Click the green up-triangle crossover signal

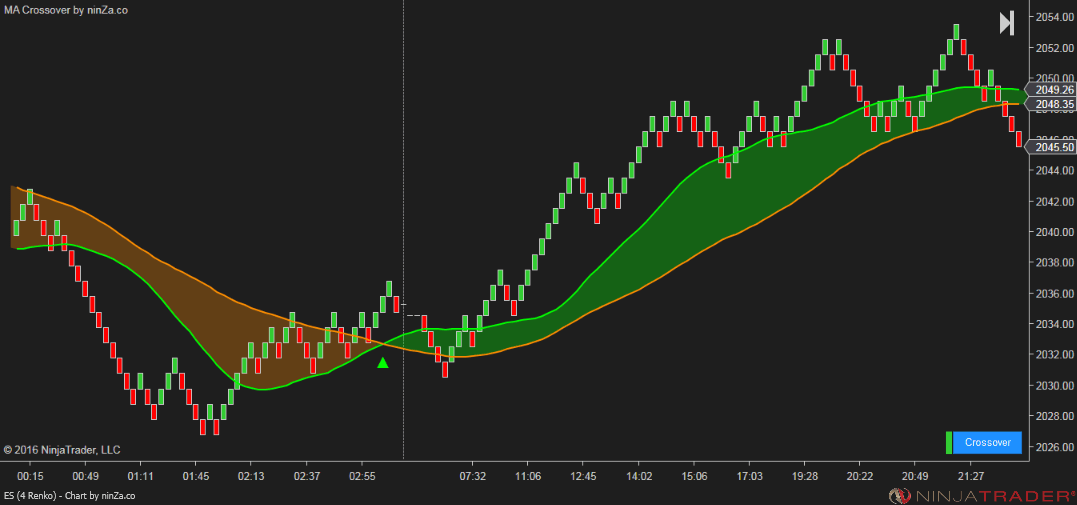point(383,363)
